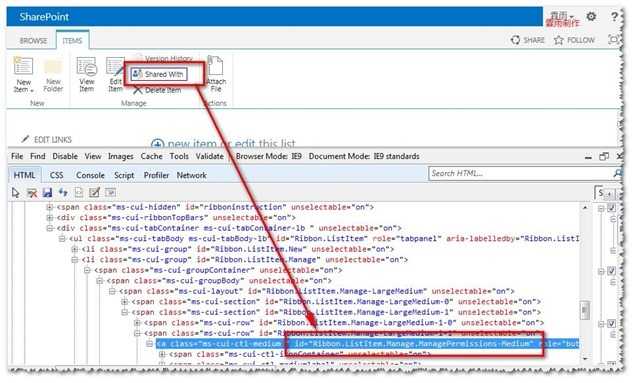This screenshot has width=635, height=383.
Task: Switch to the Console tab
Action: click(90, 175)
